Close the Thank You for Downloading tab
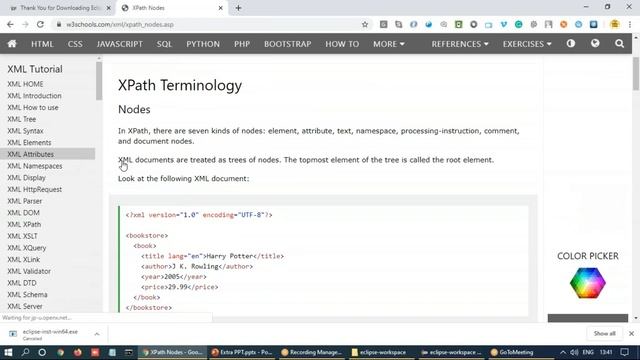 point(109,8)
